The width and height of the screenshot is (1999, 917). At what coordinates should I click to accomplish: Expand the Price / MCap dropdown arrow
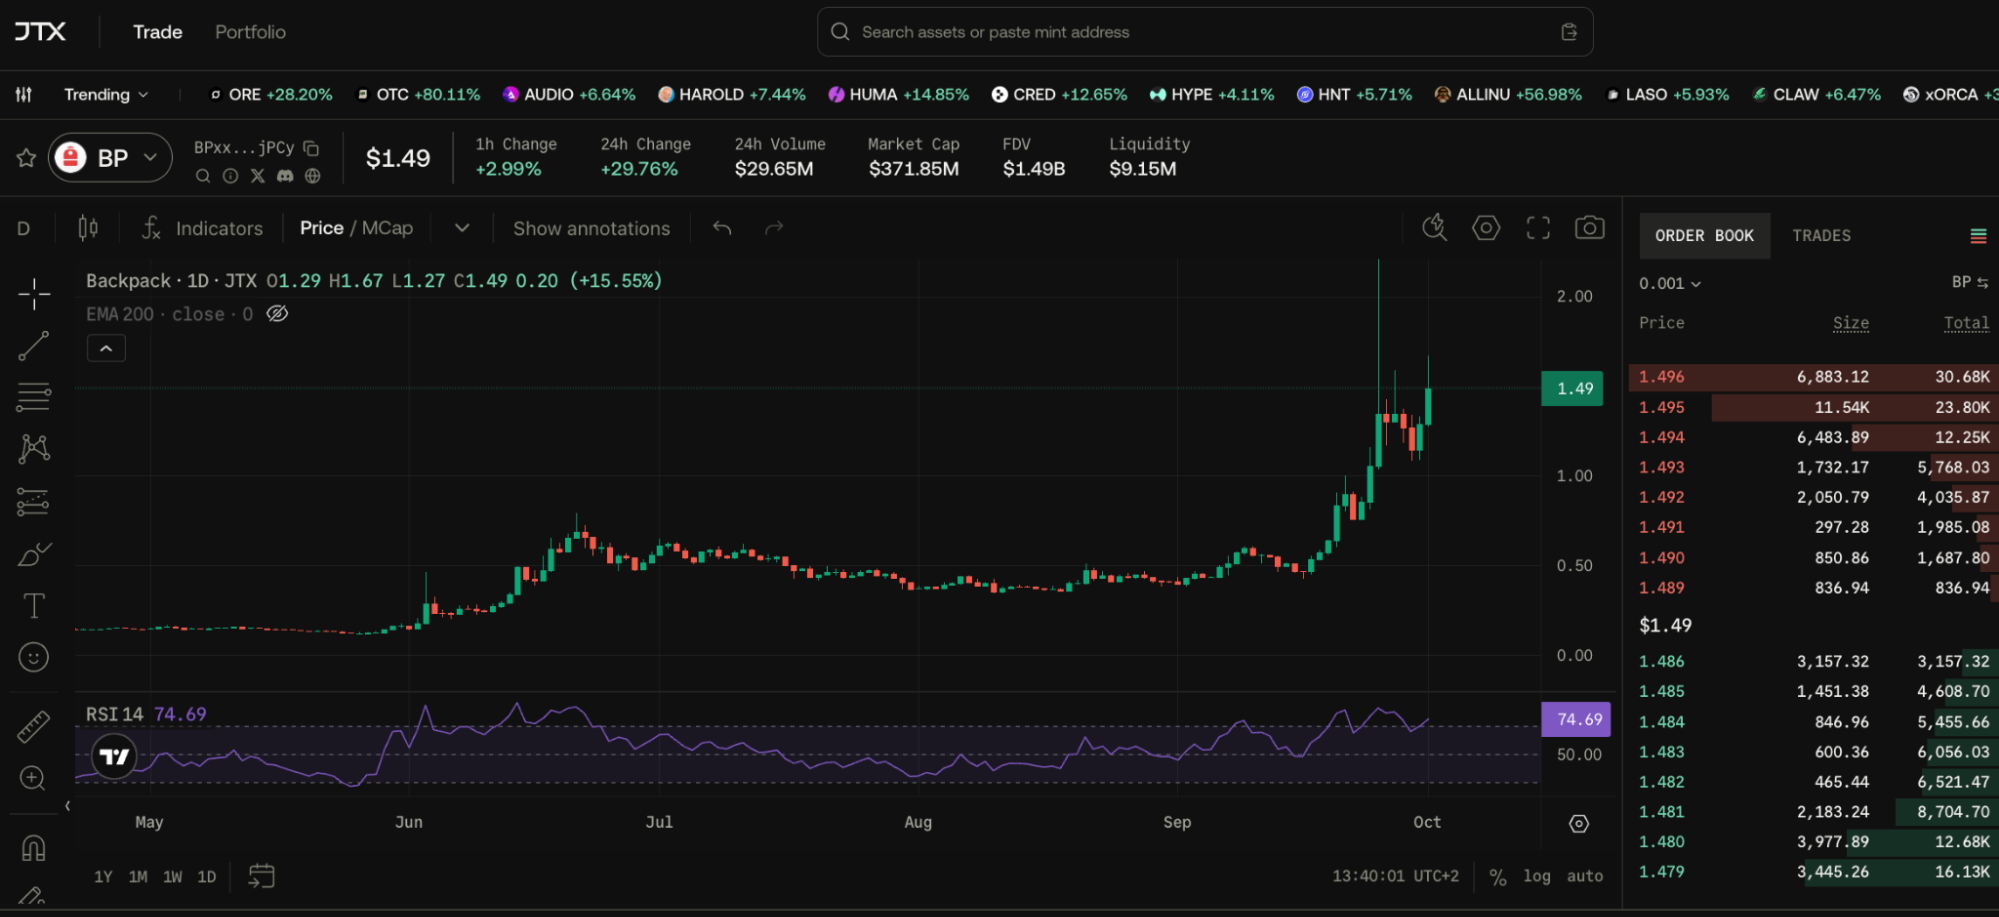click(x=462, y=228)
